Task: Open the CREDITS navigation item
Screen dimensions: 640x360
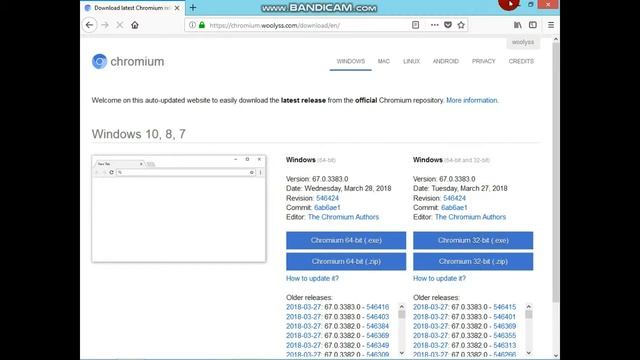Action: tap(521, 61)
